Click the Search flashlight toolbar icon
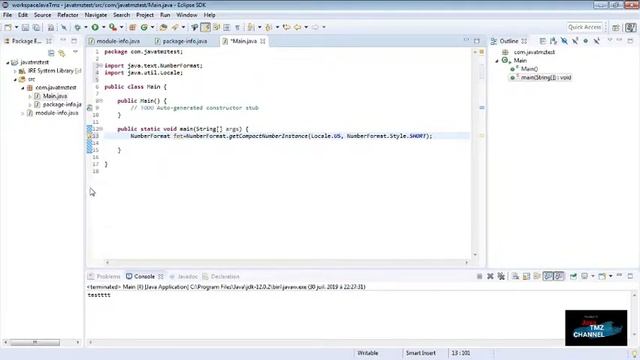 [175, 27]
